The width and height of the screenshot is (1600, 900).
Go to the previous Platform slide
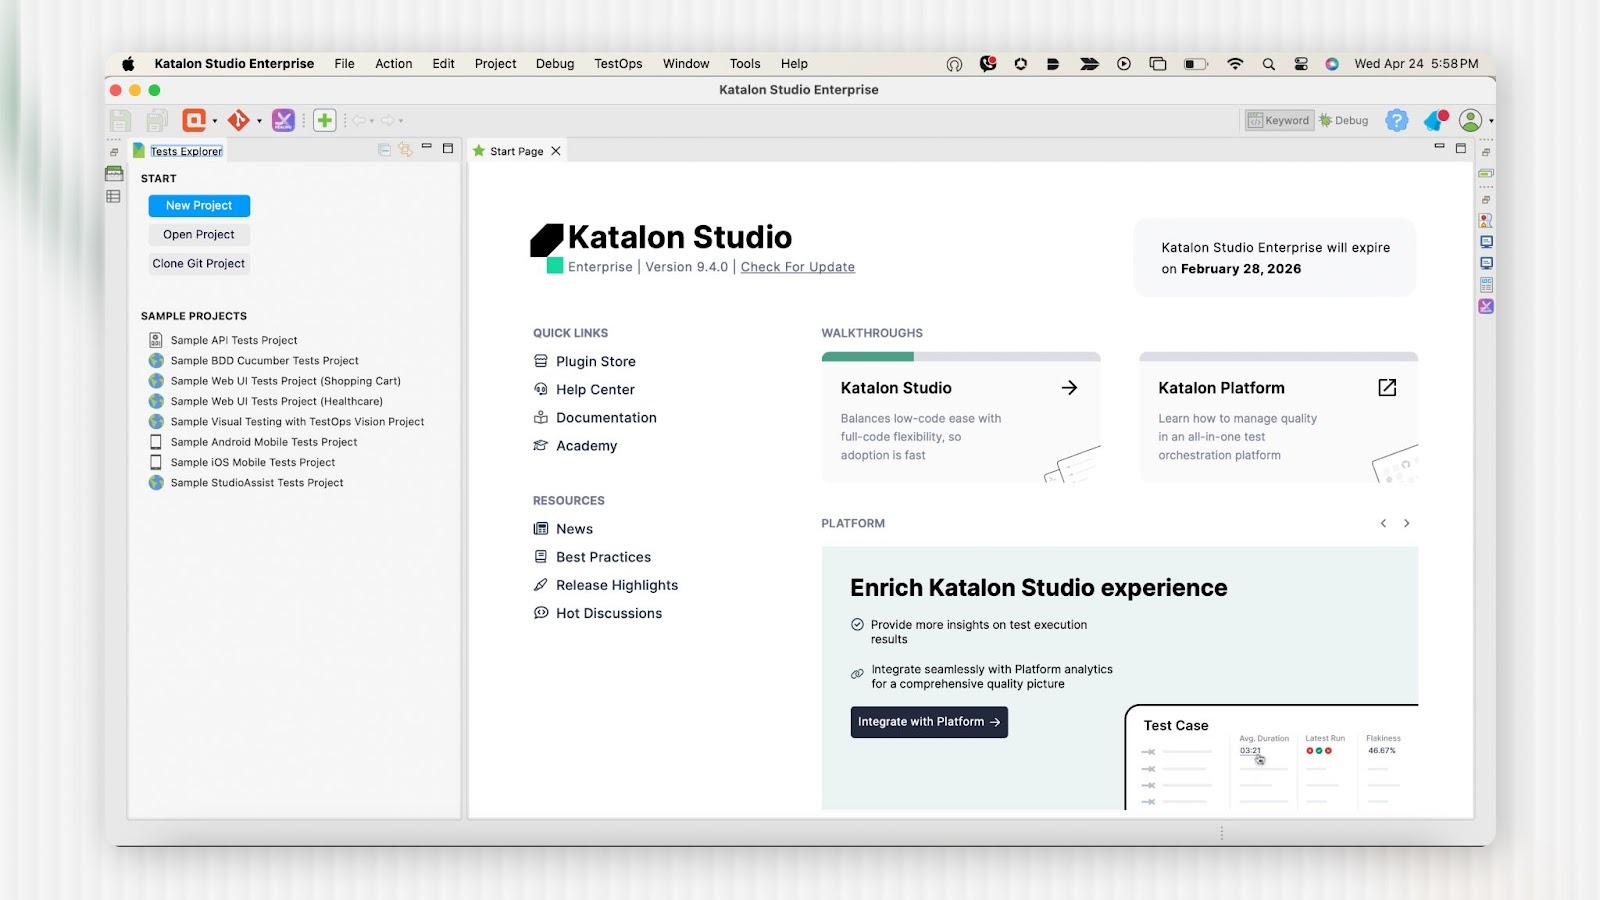click(x=1383, y=524)
